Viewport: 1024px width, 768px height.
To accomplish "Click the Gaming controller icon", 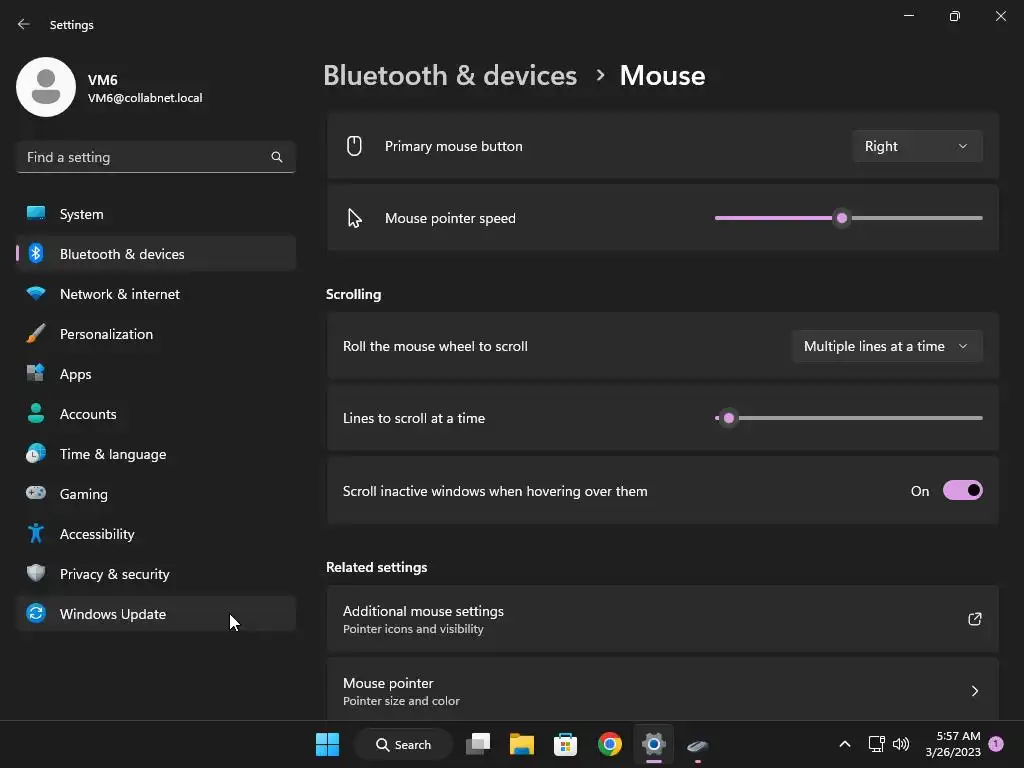I will click(x=36, y=493).
